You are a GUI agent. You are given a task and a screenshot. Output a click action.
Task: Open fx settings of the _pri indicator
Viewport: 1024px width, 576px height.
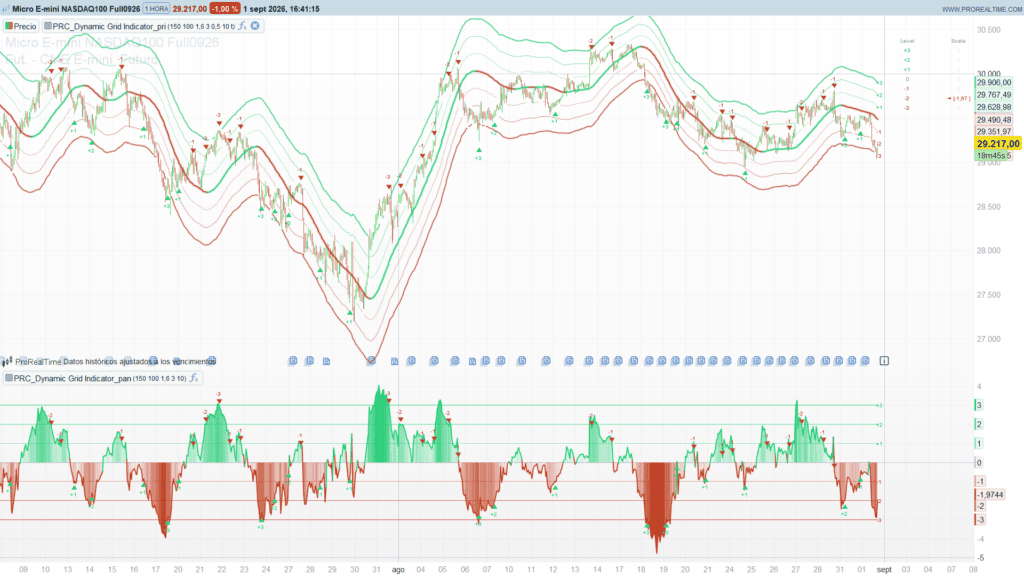click(x=242, y=26)
